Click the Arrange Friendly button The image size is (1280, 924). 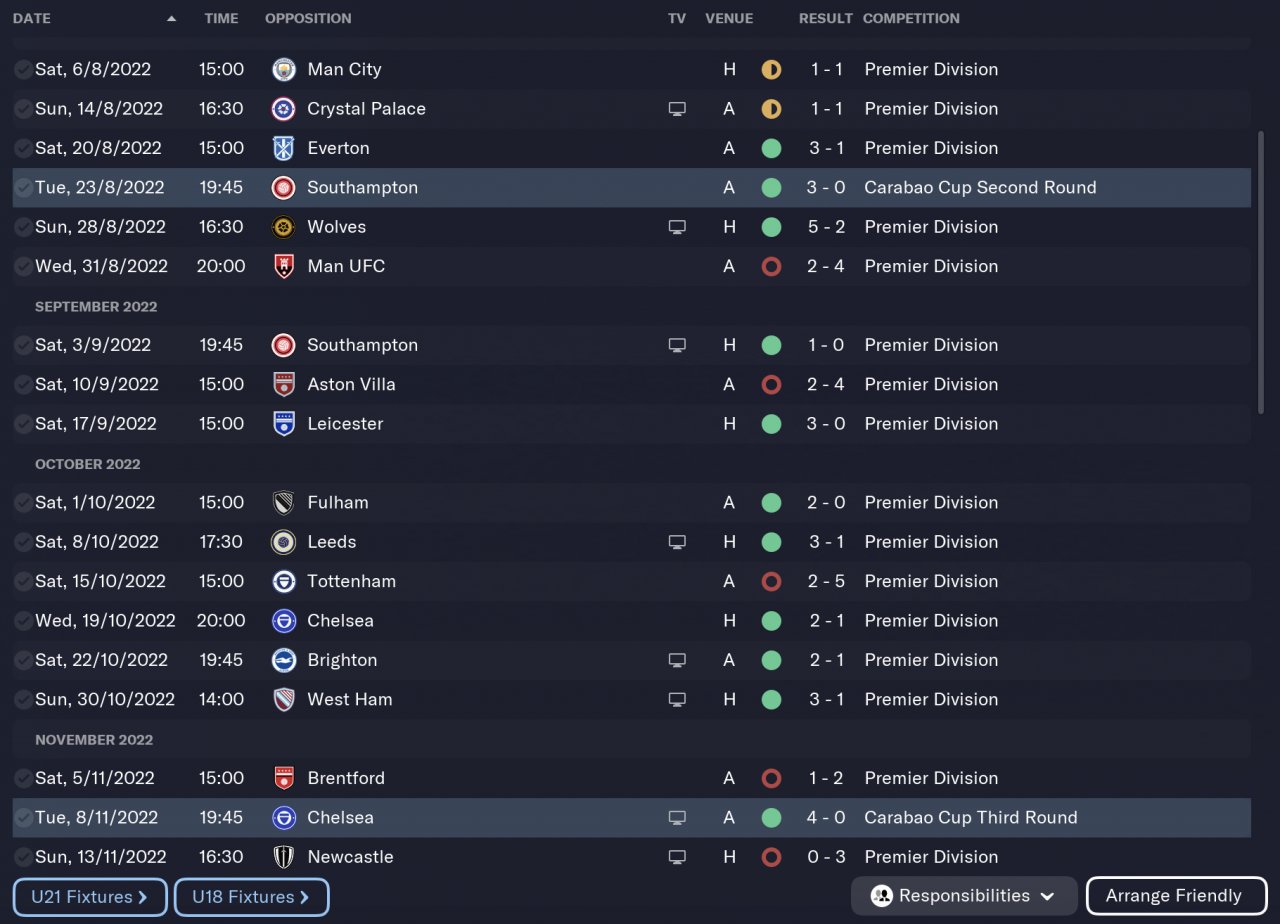(x=1173, y=896)
